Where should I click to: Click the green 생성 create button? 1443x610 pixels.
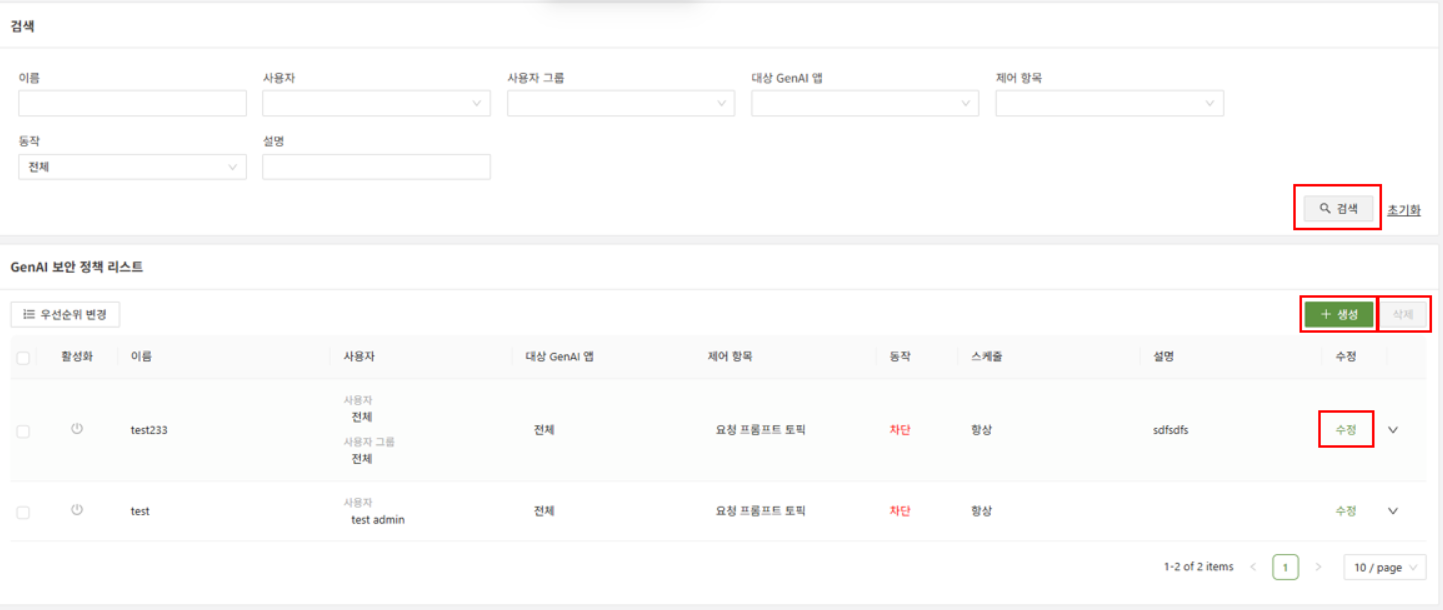tap(1338, 314)
